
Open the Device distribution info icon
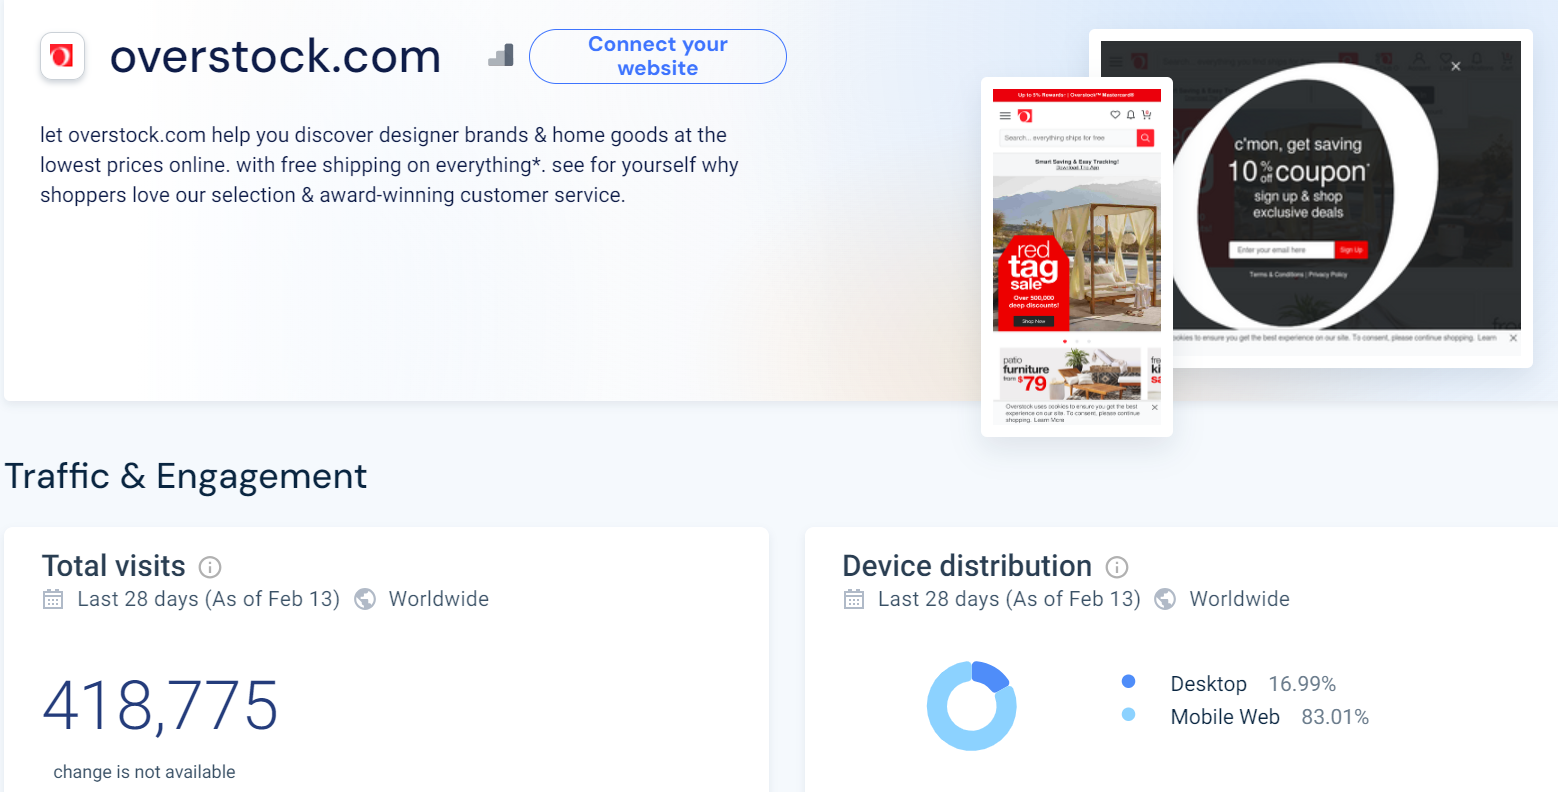[x=1117, y=567]
